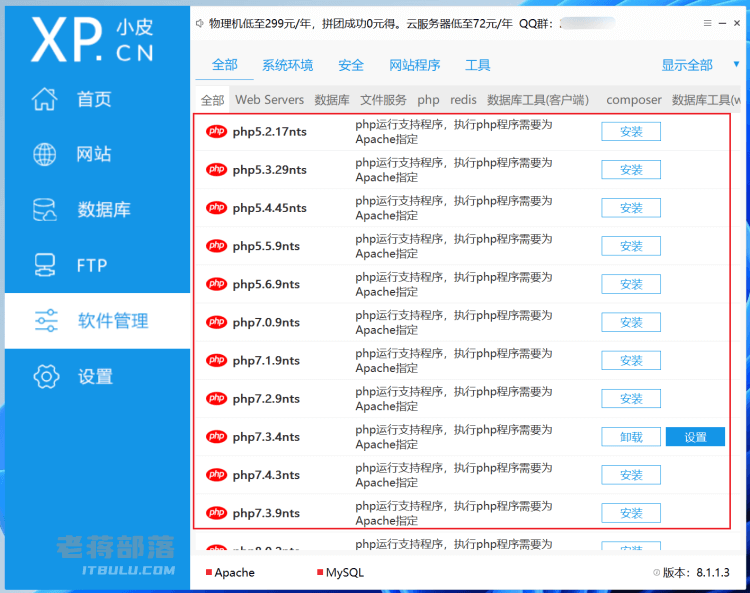Click the php icon beside php7.2.9nts

tap(216, 398)
